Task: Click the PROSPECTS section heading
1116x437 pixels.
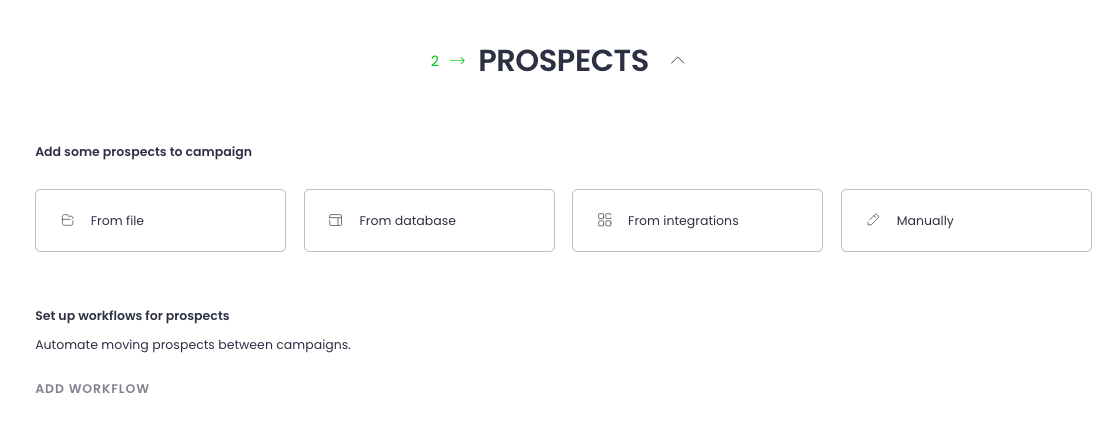Action: tap(563, 61)
